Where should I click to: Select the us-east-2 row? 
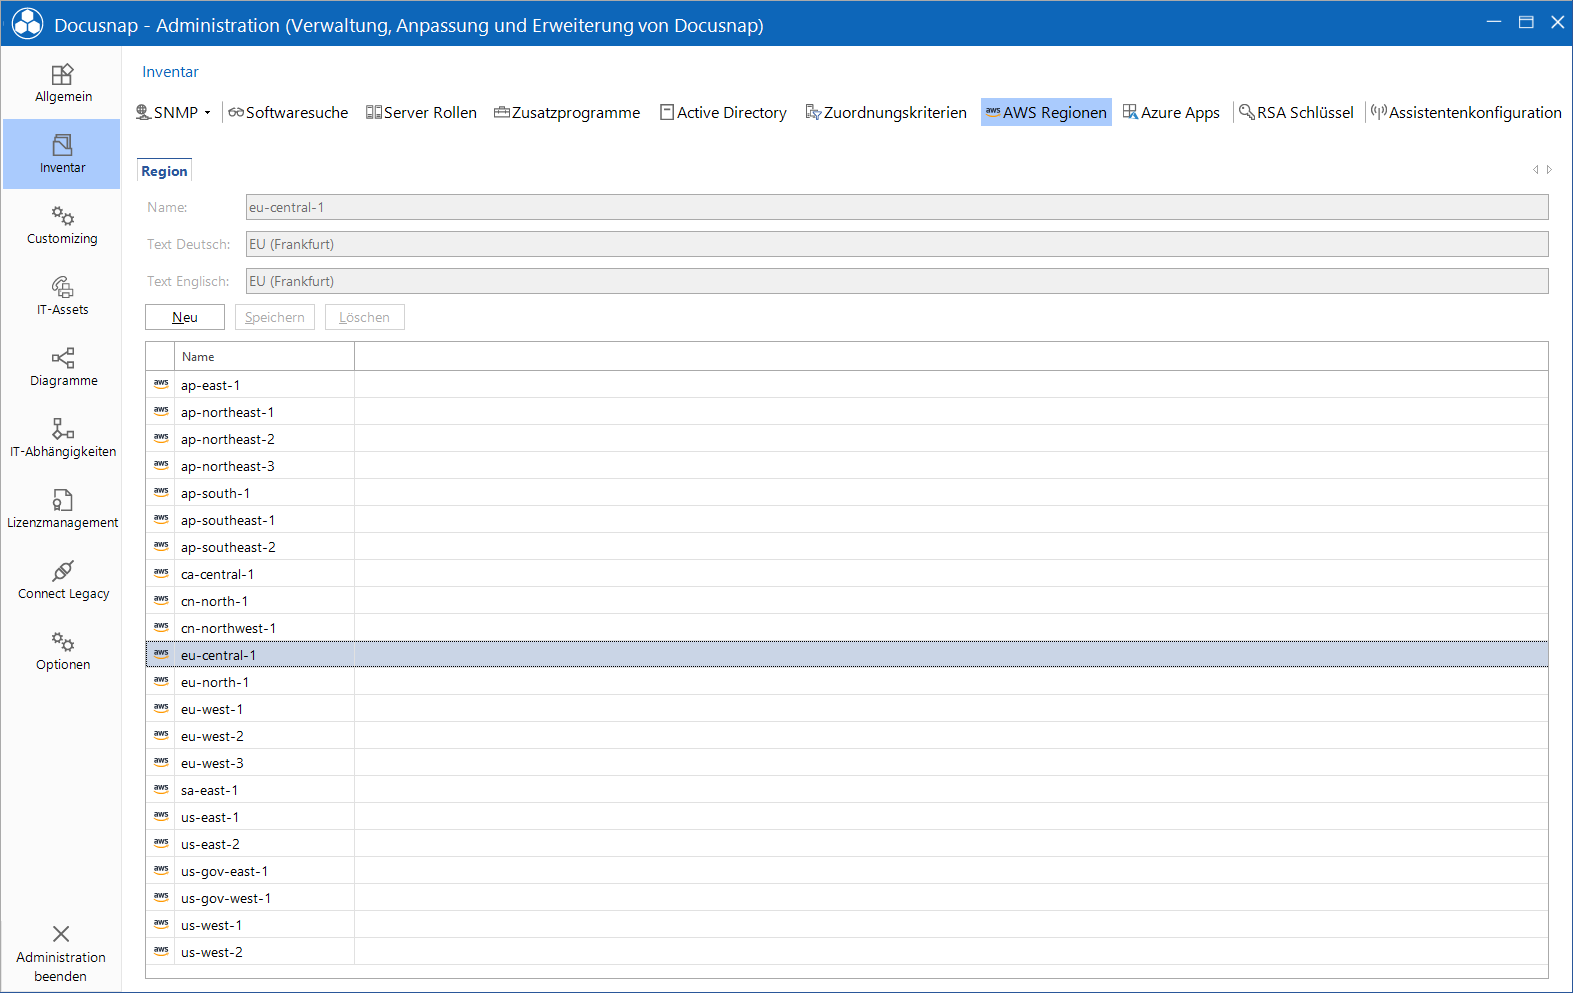tap(847, 844)
